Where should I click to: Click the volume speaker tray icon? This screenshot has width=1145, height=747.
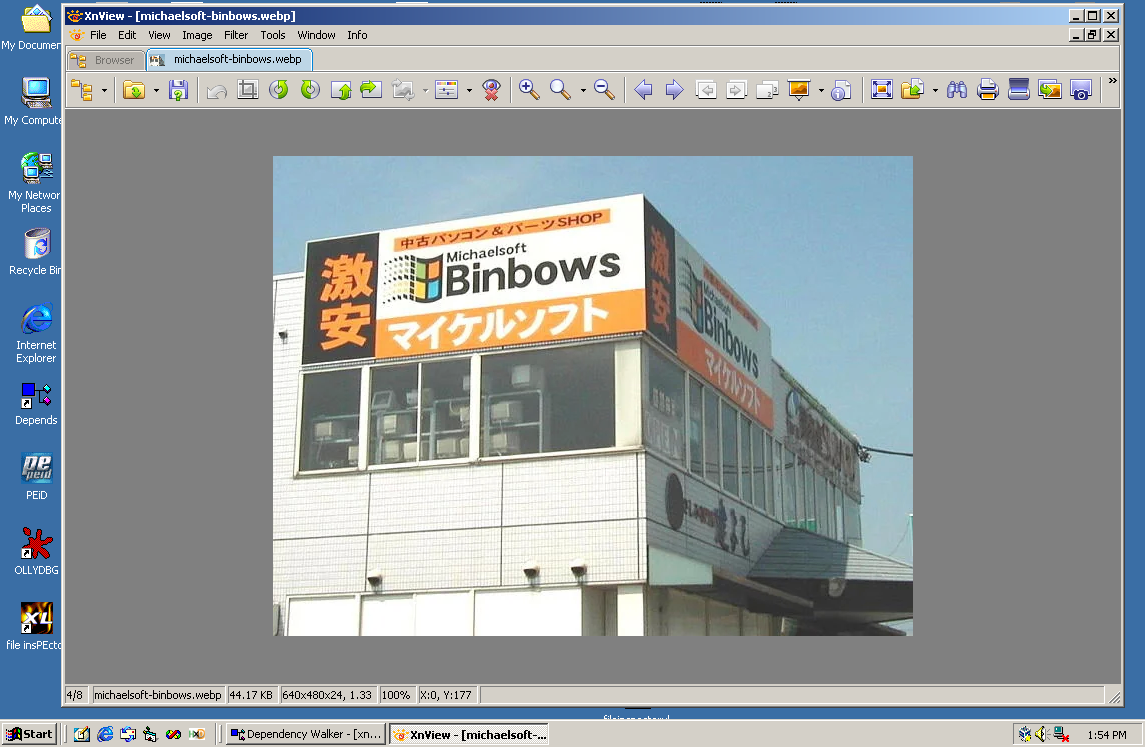1043,734
